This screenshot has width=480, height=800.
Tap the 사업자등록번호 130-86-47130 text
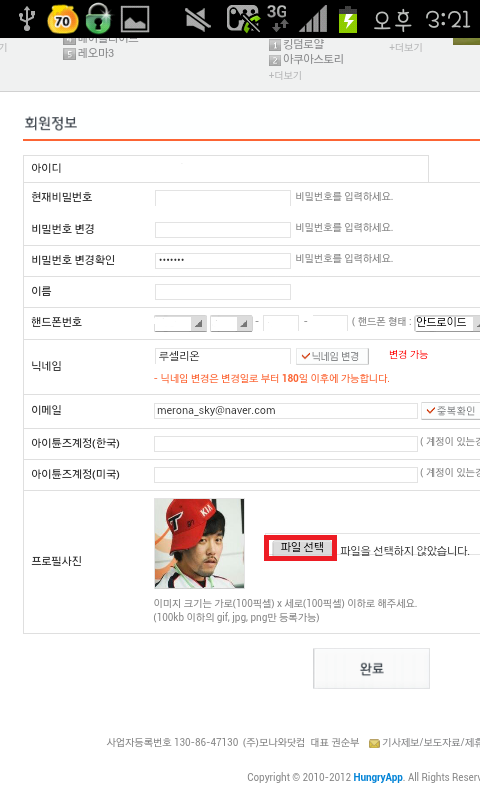point(172,742)
